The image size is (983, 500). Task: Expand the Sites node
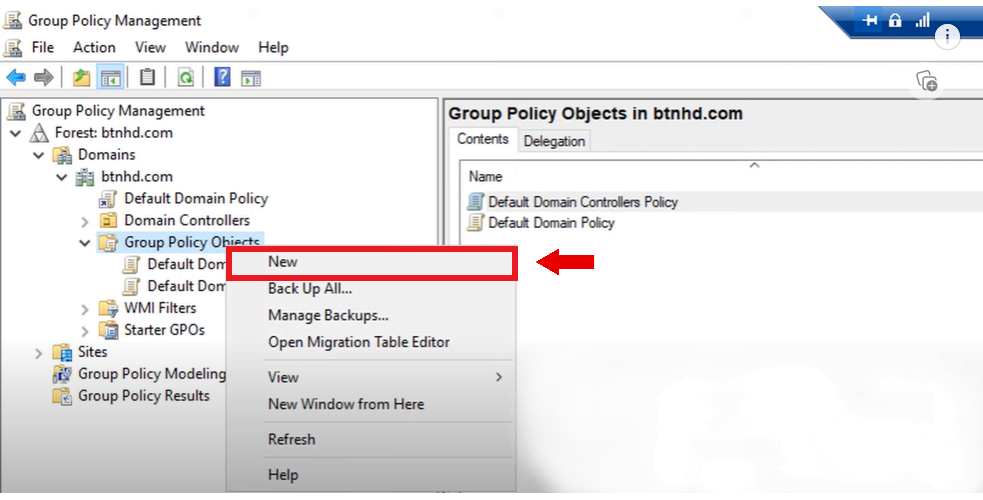tap(39, 353)
